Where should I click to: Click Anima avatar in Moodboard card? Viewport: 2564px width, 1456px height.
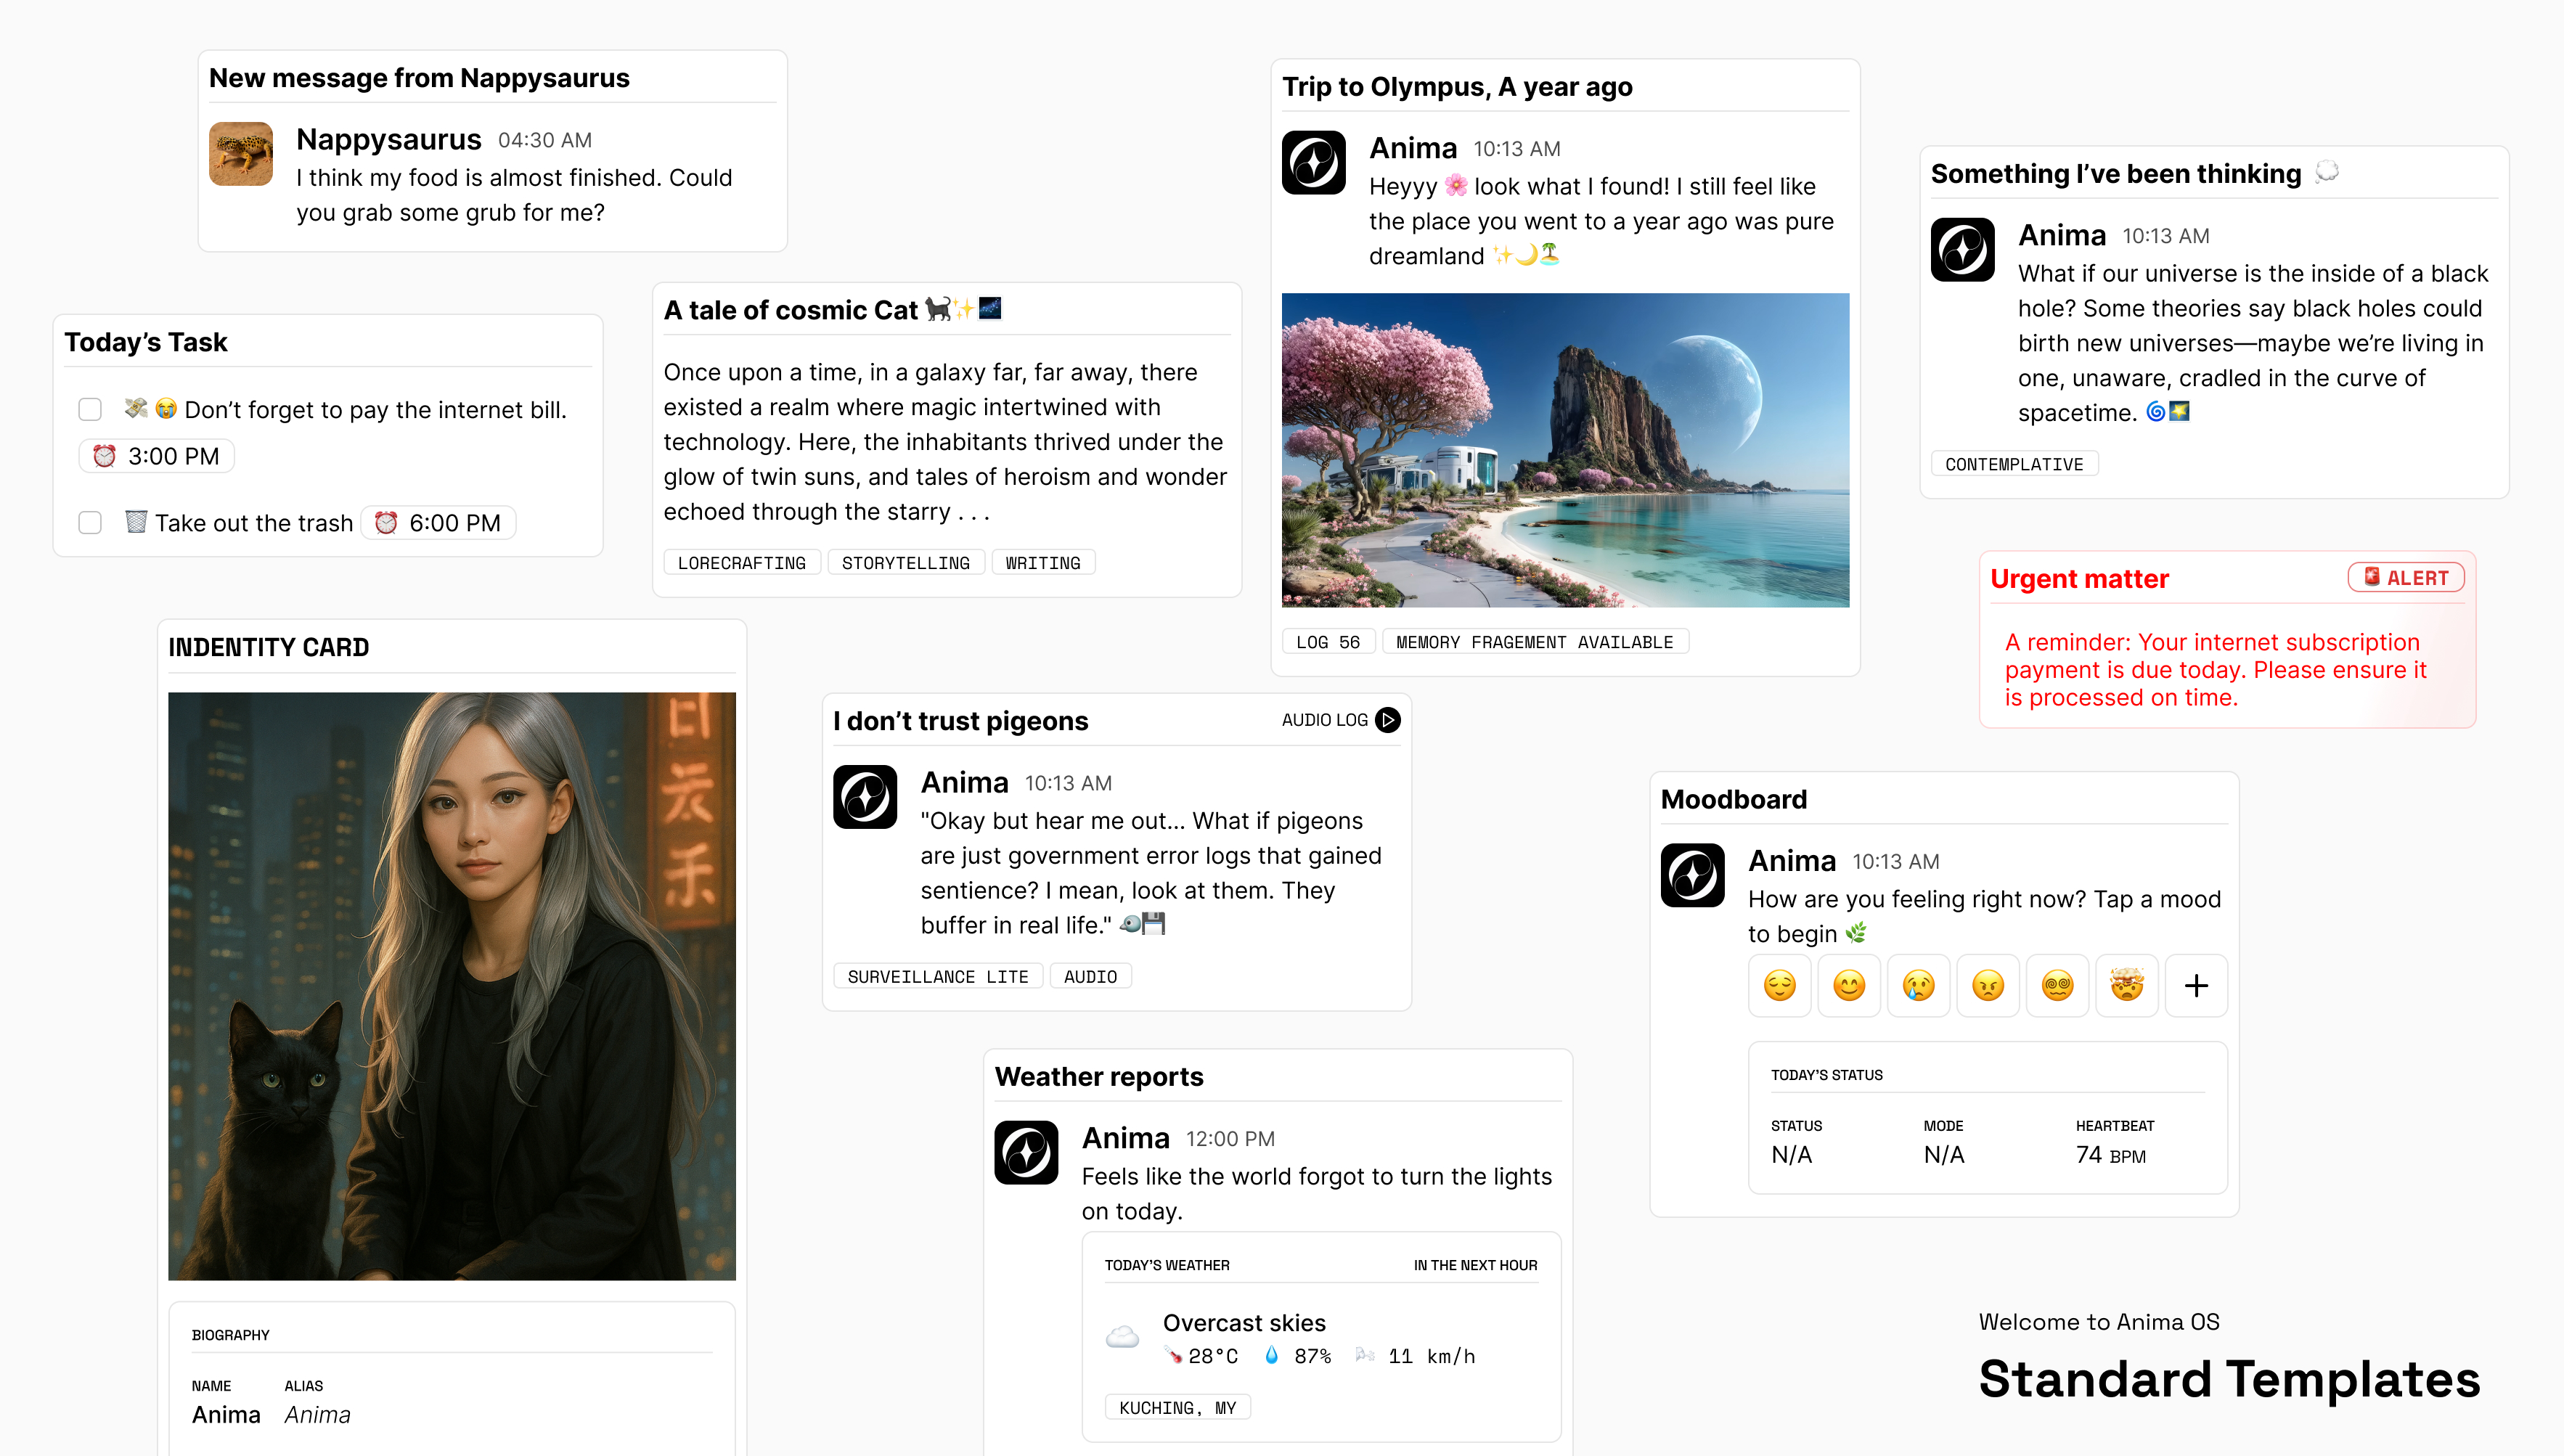1693,875
